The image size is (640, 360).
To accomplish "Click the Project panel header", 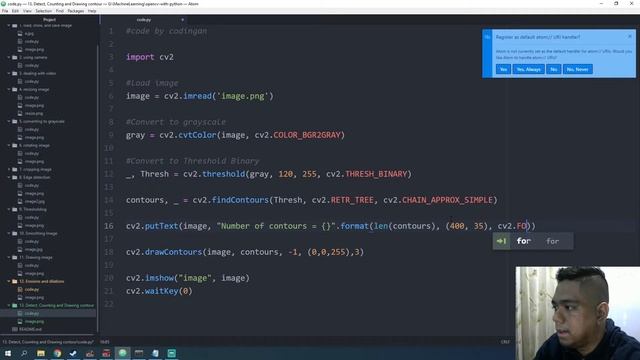I will click(x=49, y=20).
